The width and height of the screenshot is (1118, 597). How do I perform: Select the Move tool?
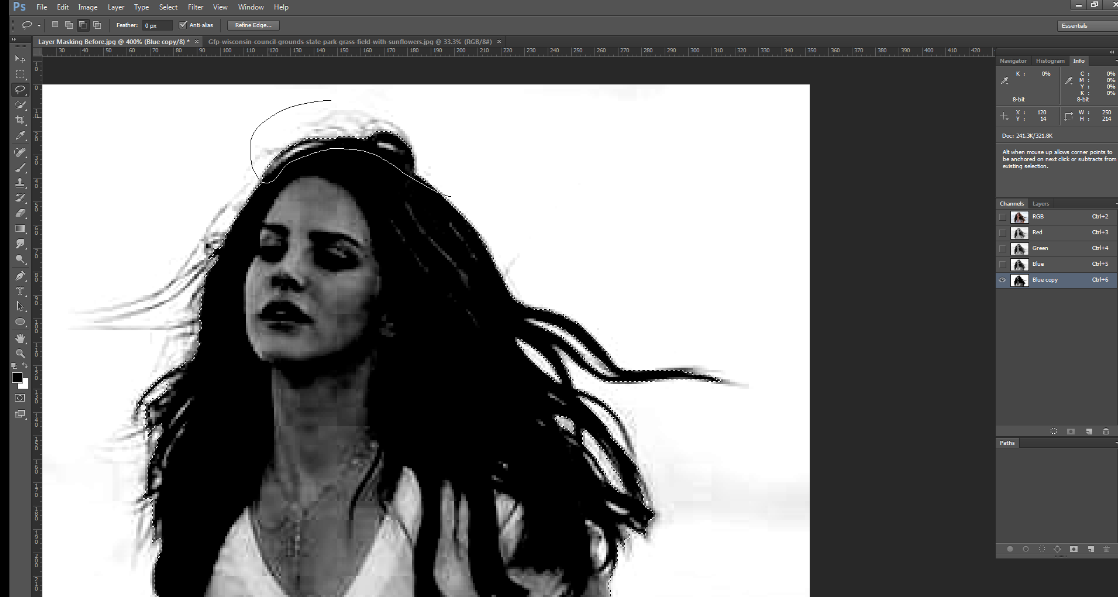[x=19, y=60]
